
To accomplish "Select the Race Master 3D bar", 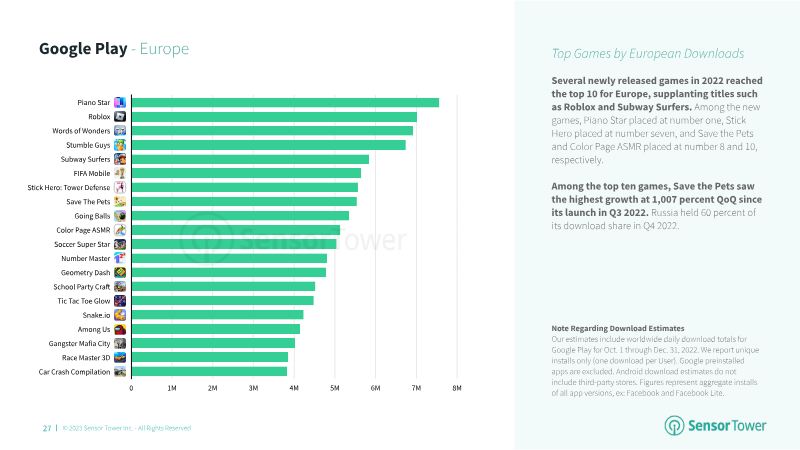I will [210, 358].
